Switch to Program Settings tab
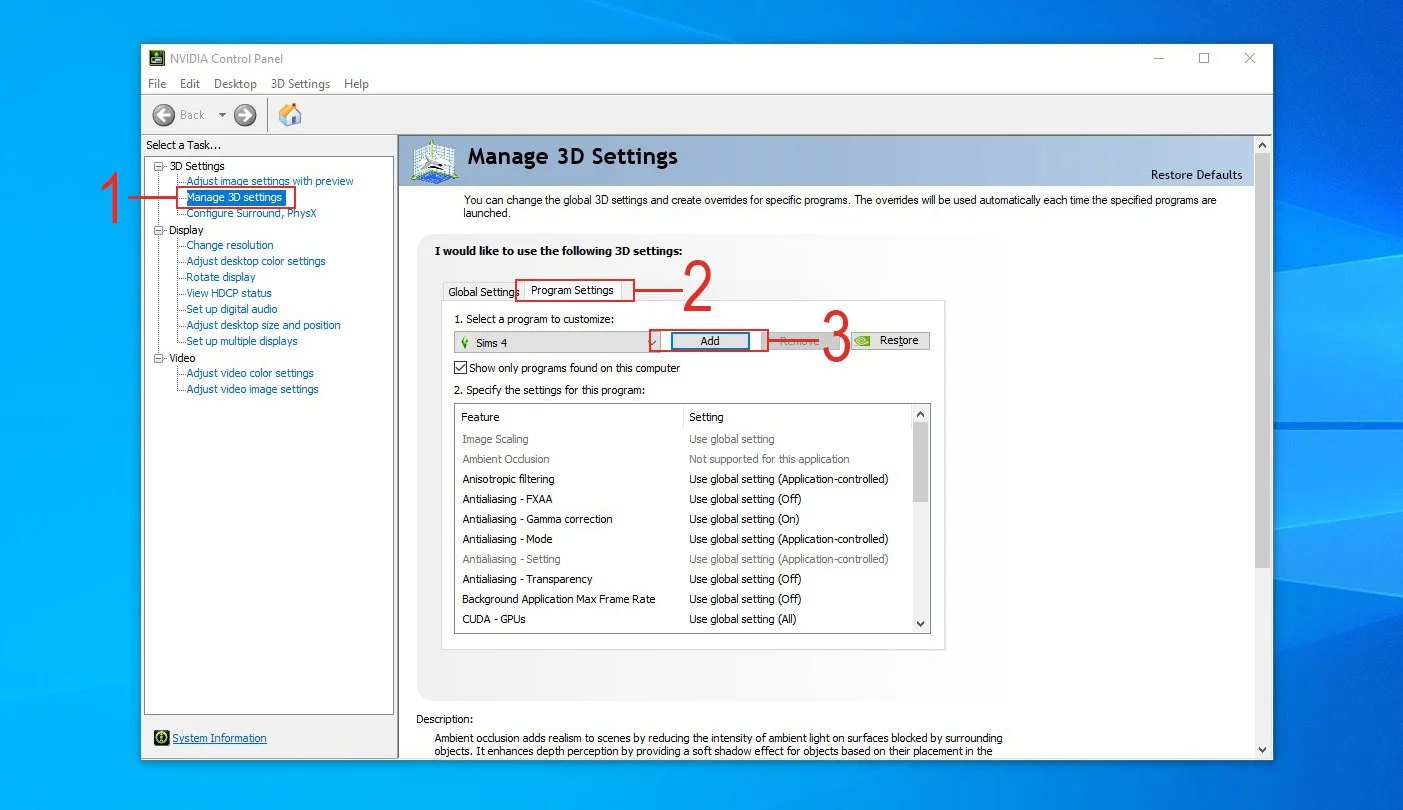This screenshot has width=1403, height=810. 572,290
